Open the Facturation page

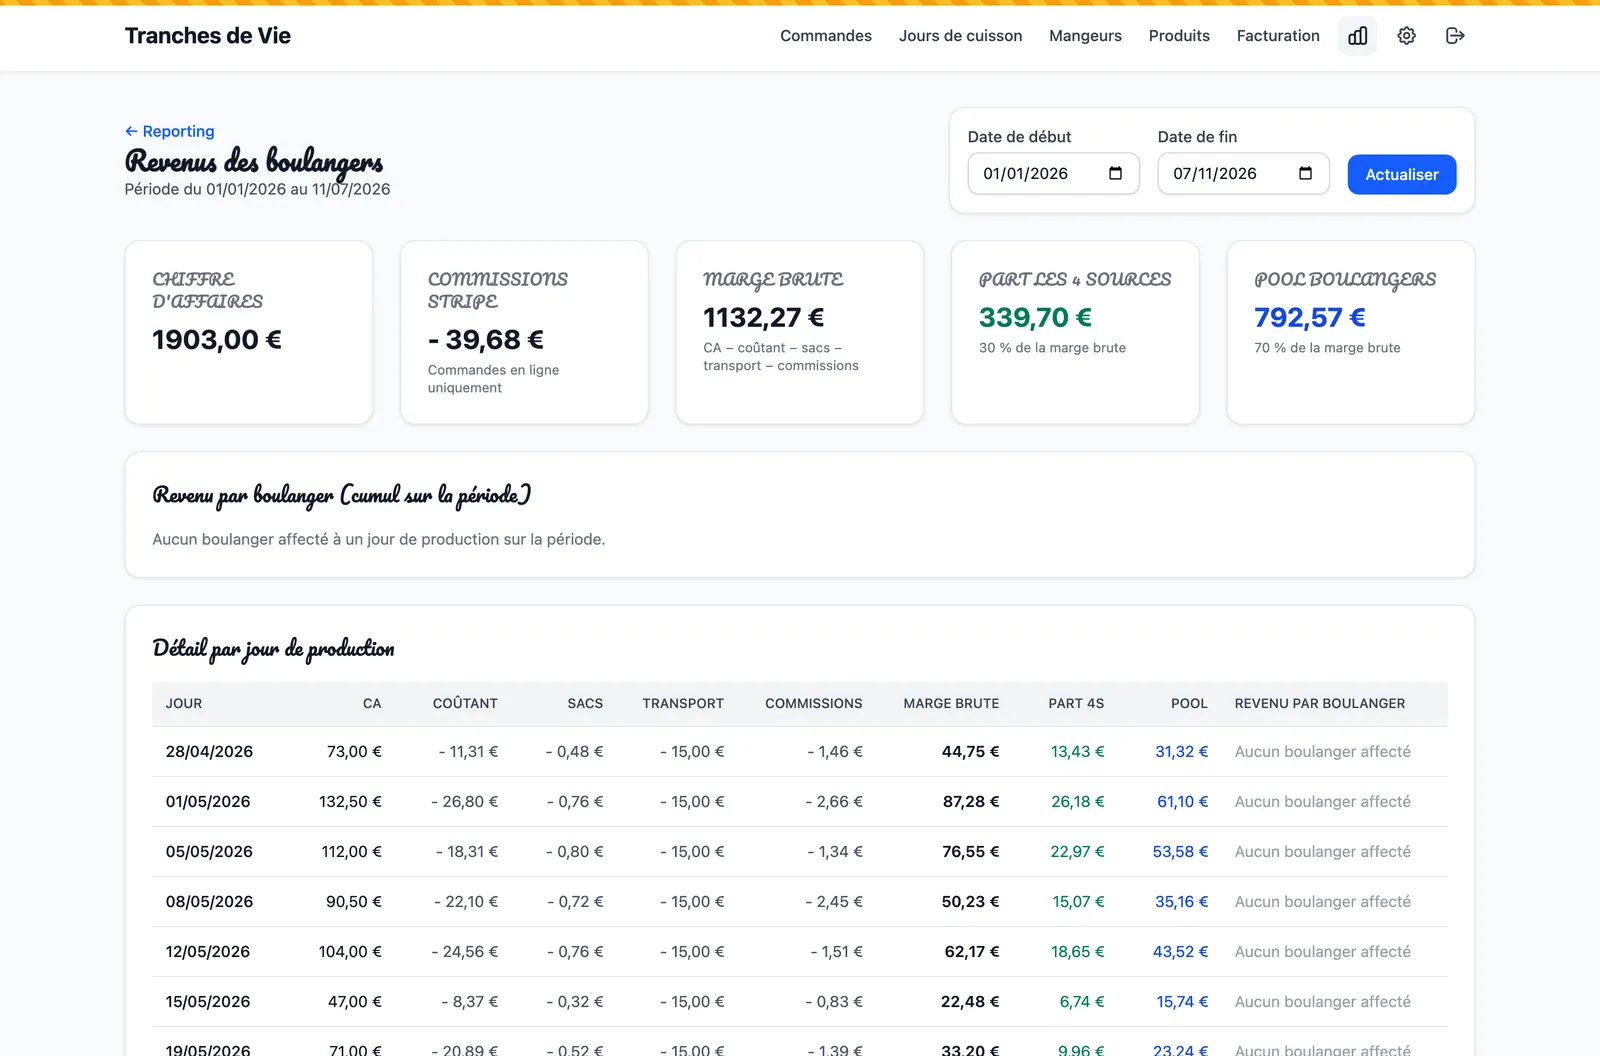point(1278,36)
